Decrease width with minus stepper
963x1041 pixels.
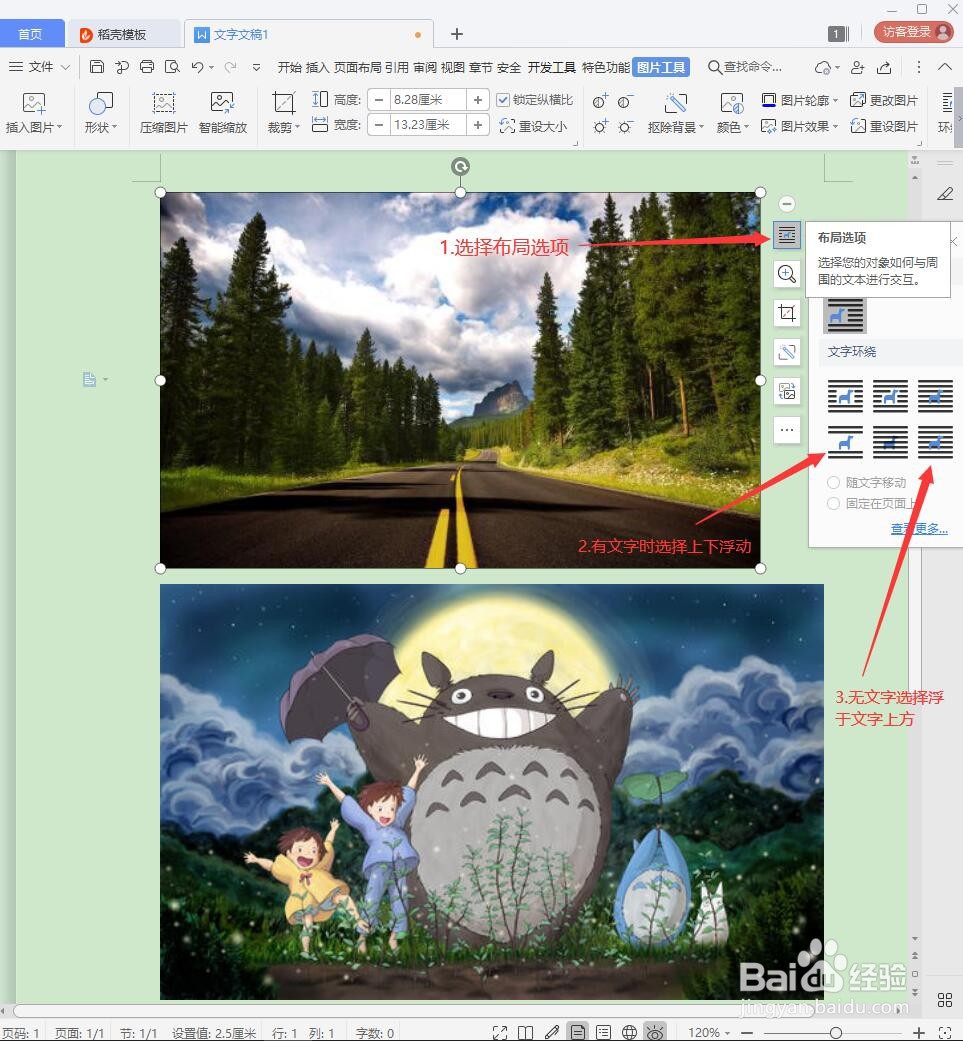click(x=378, y=125)
